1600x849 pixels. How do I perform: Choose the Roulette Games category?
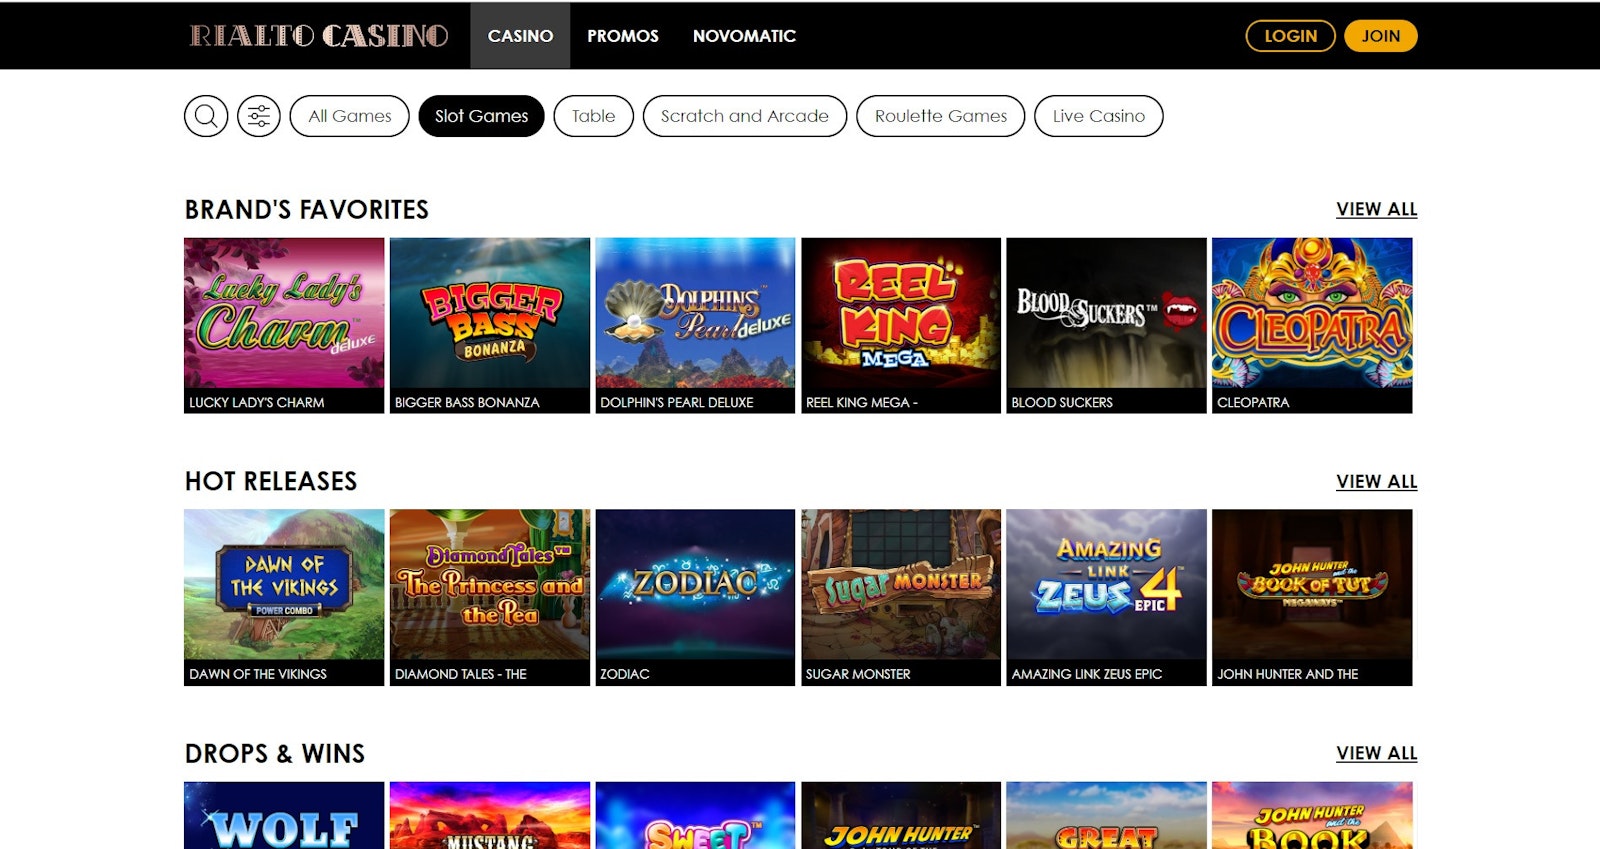(941, 116)
